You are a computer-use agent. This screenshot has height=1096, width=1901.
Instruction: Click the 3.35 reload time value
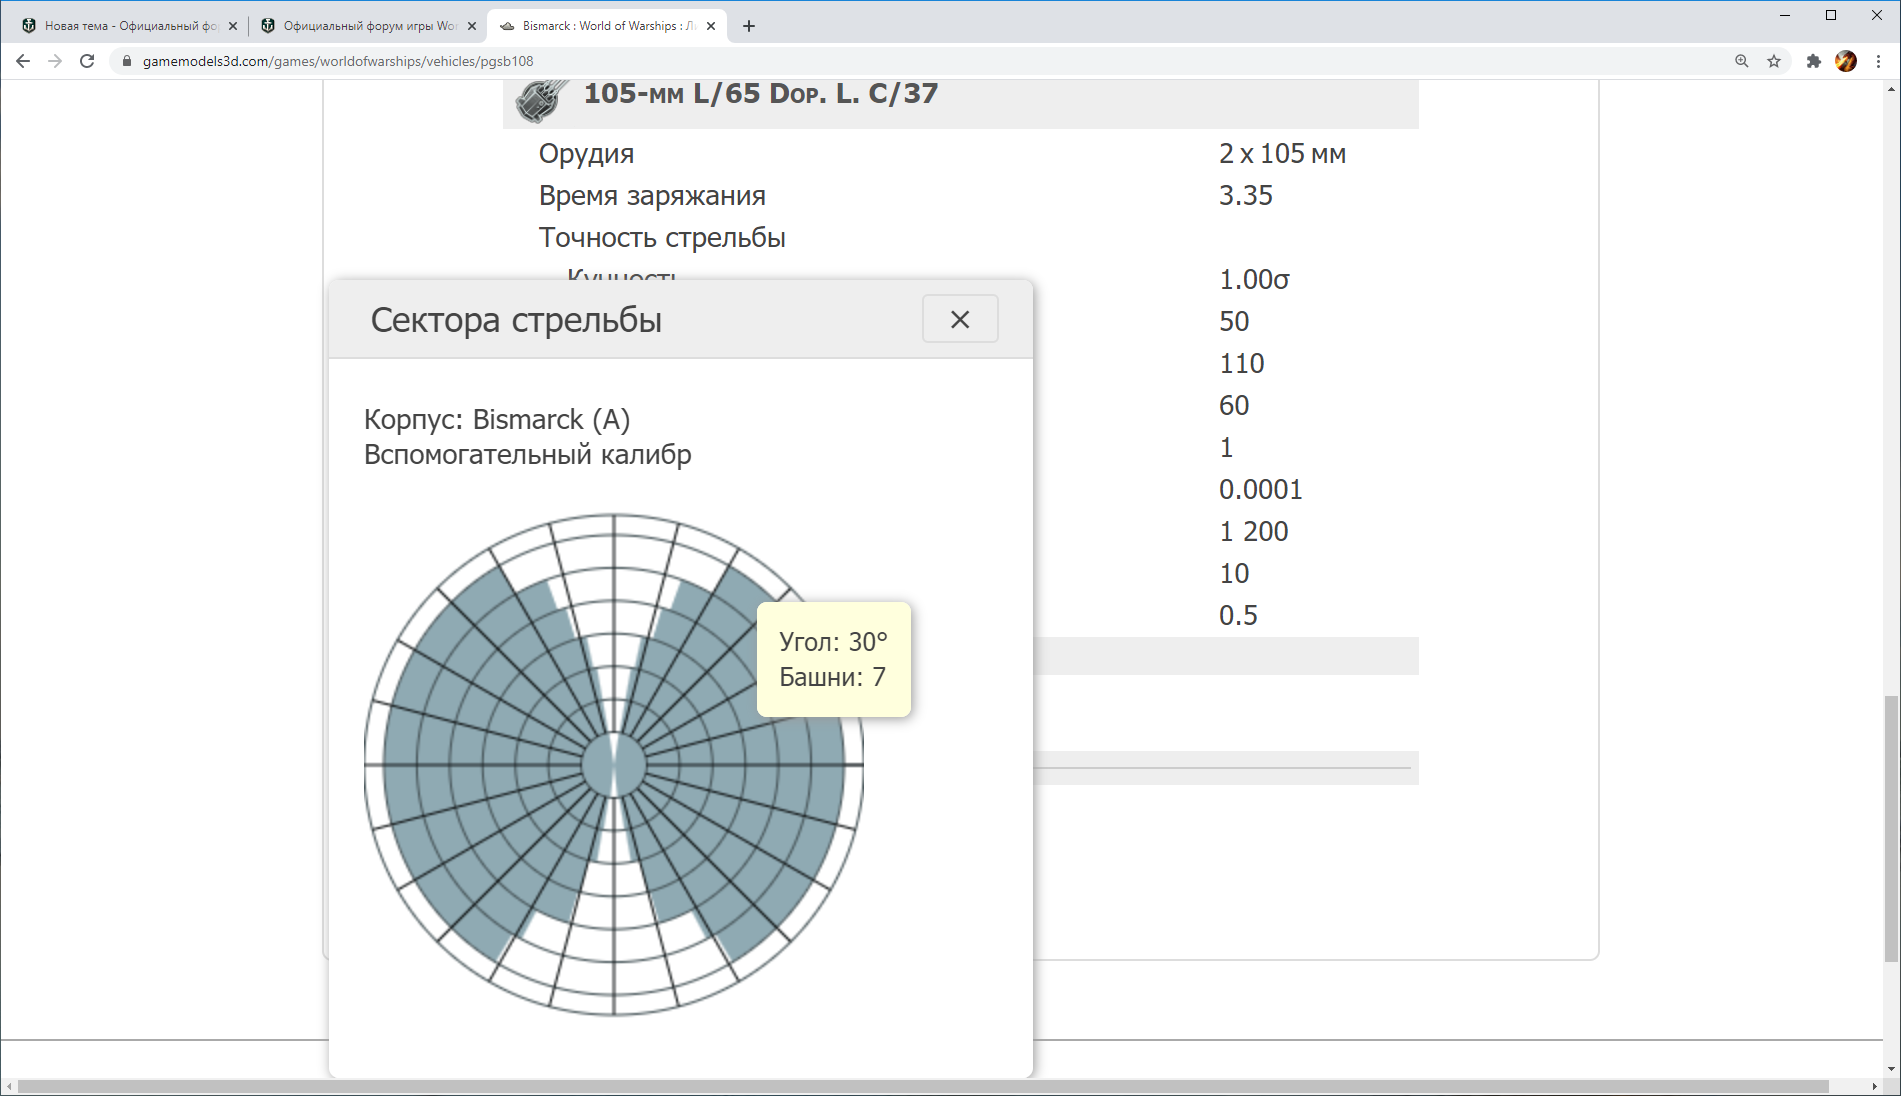(1245, 195)
